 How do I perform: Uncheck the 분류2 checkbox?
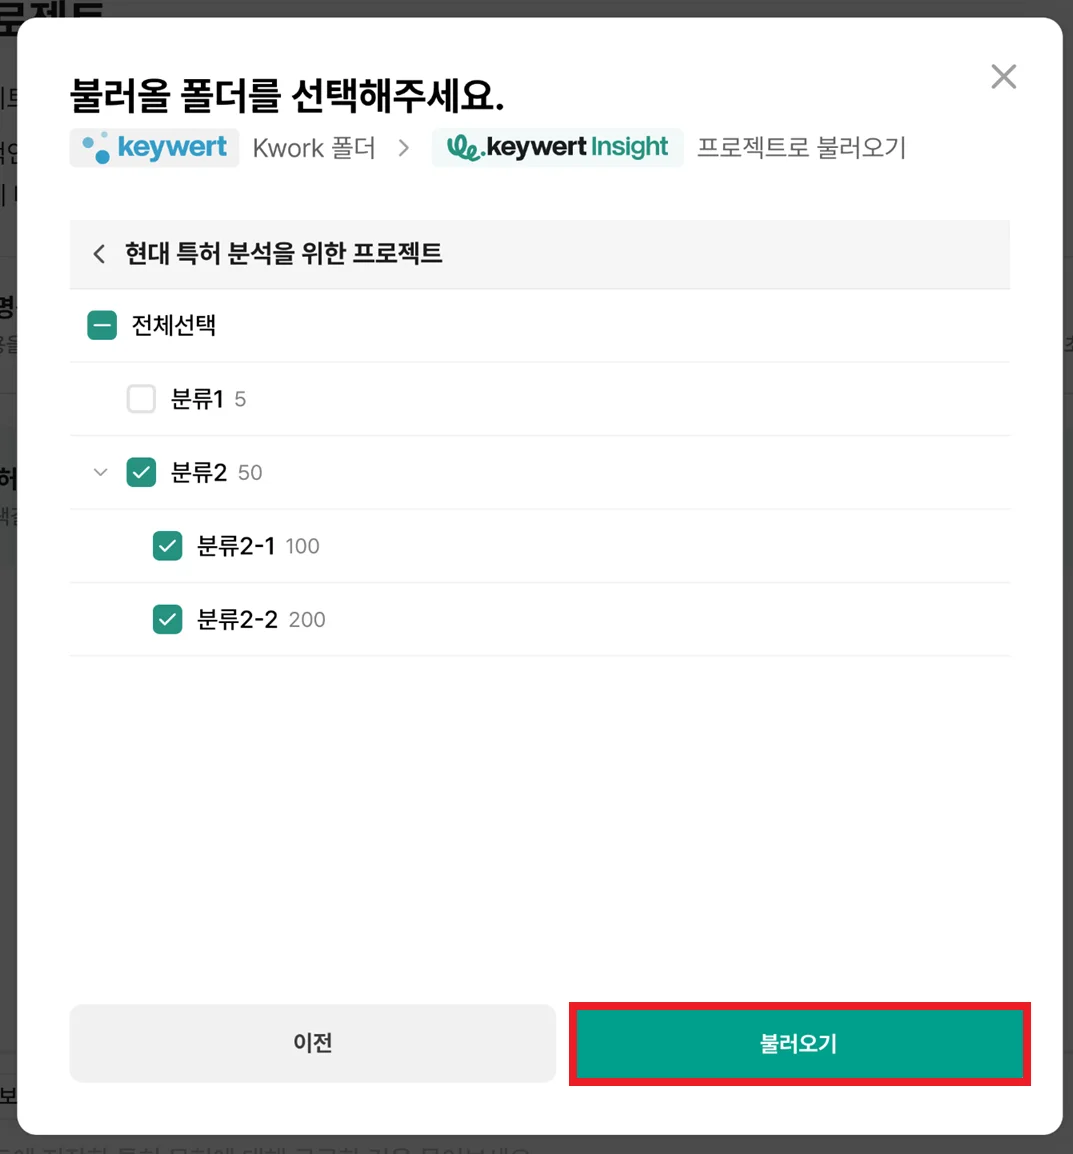[141, 472]
